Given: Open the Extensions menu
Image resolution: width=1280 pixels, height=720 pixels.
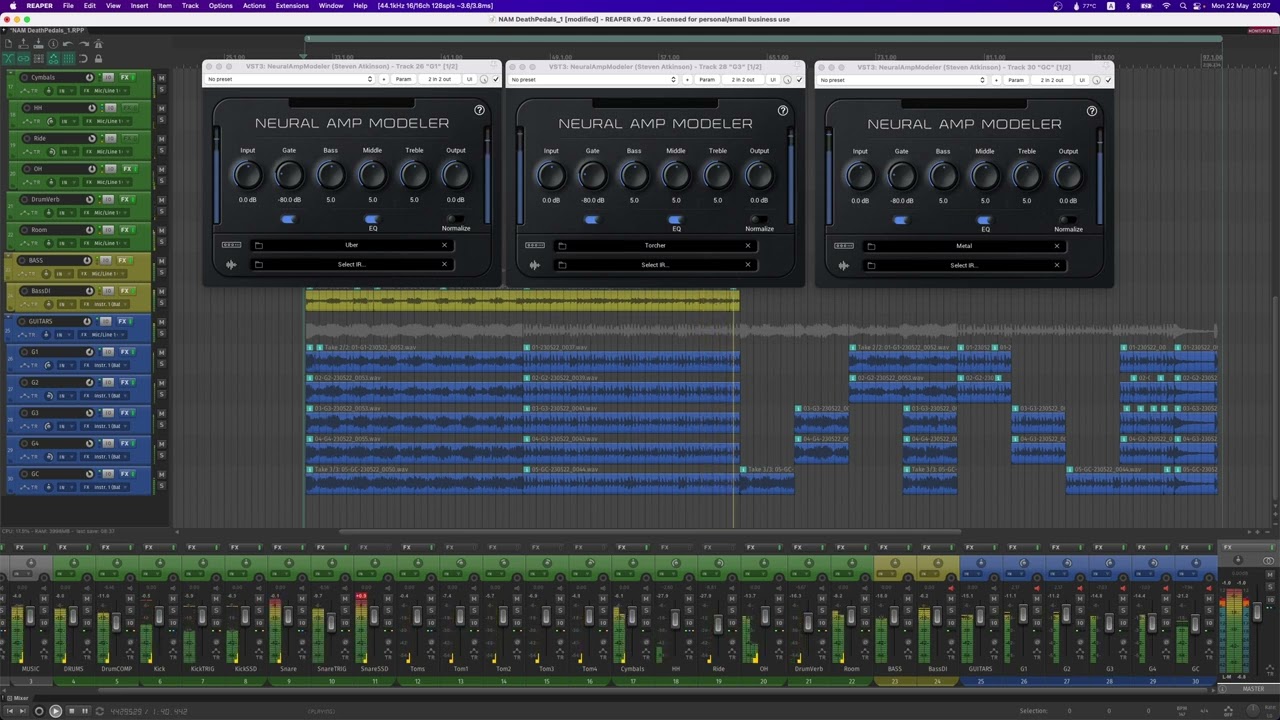Looking at the screenshot, I should tap(292, 6).
